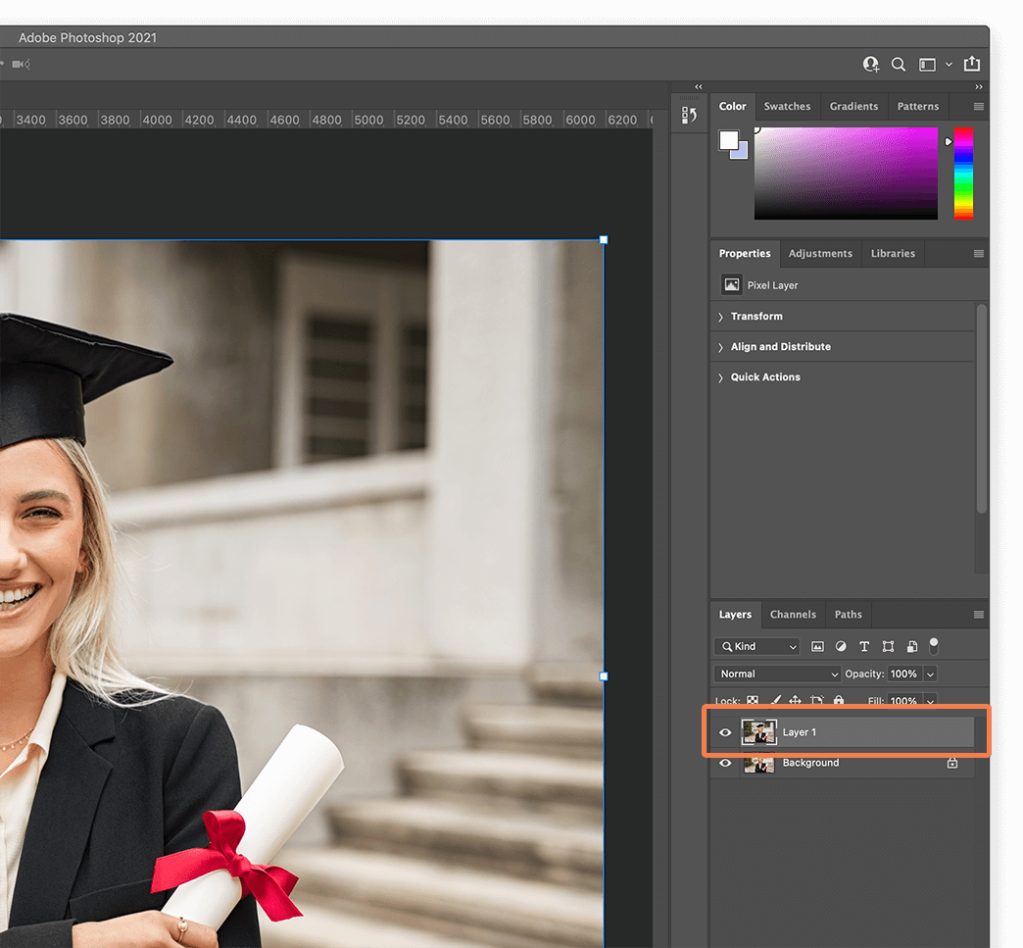Filter for pixel layers icon
Image resolution: width=1023 pixels, height=948 pixels.
817,647
